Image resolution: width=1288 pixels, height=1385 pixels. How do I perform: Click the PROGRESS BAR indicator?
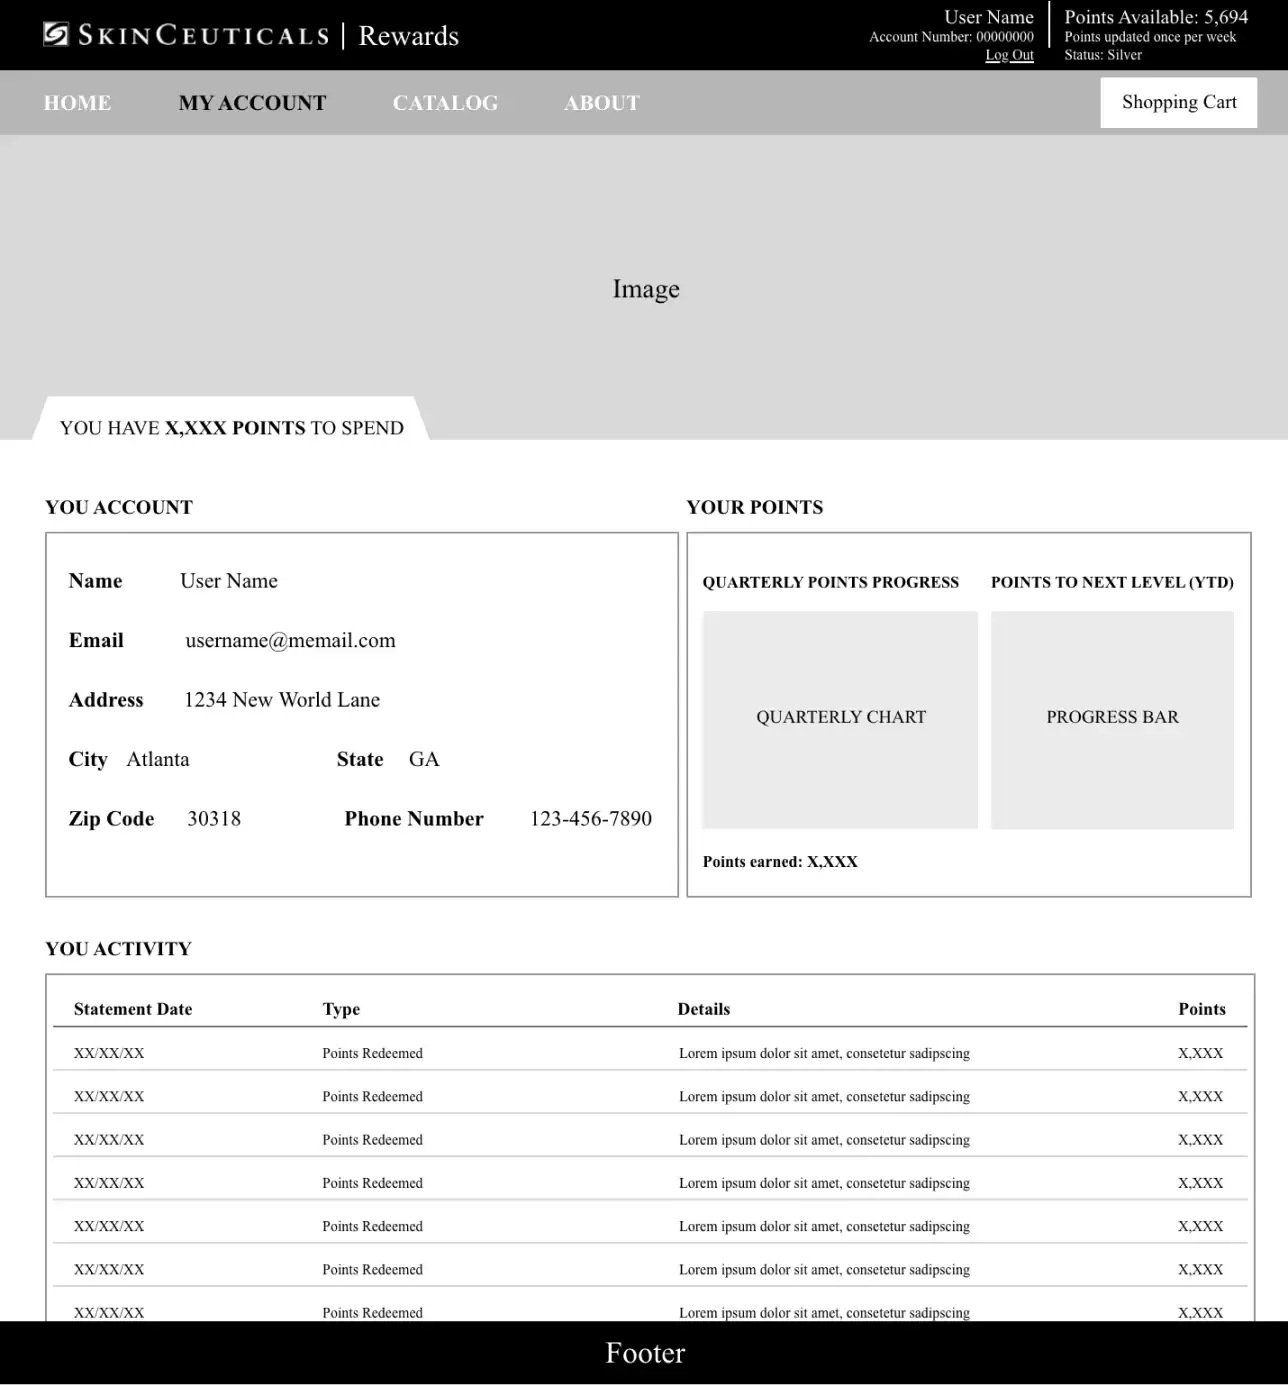1112,718
